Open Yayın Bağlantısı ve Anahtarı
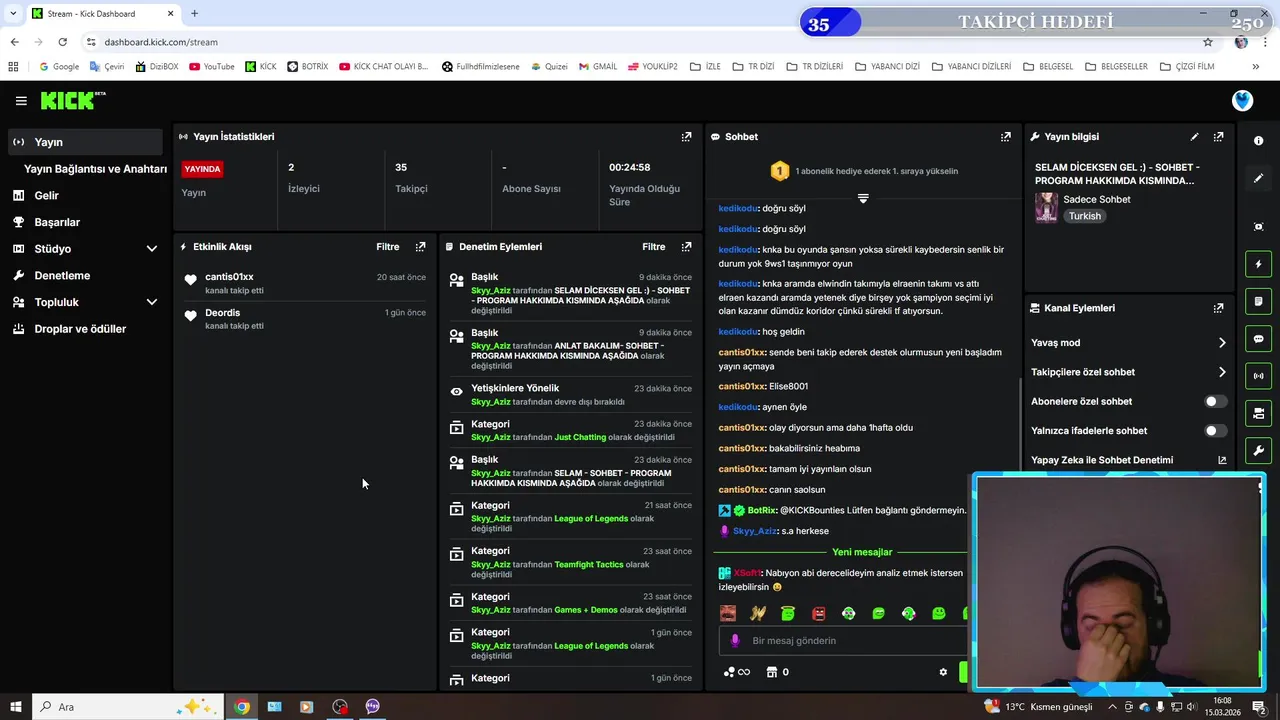Viewport: 1280px width, 720px height. pos(95,169)
